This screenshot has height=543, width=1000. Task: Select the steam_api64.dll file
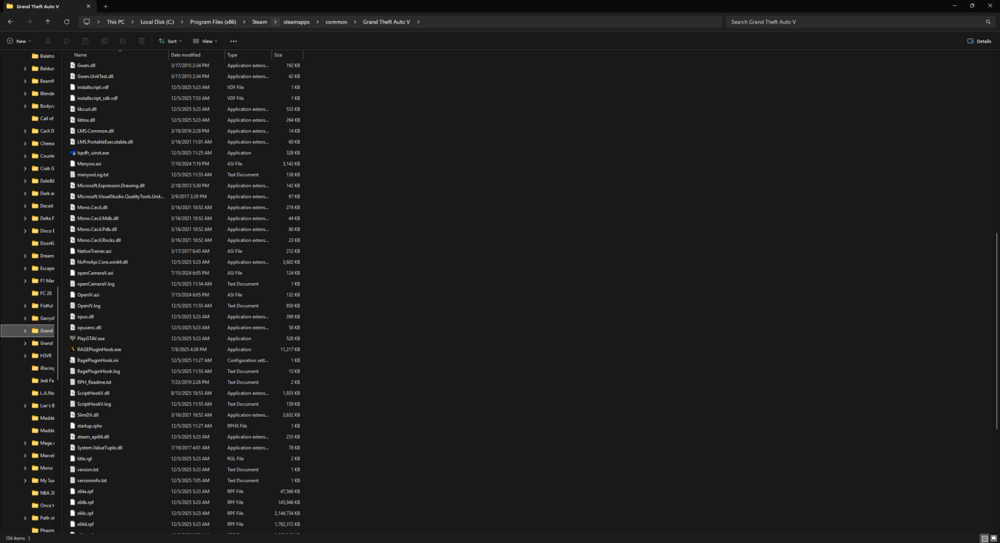point(93,437)
